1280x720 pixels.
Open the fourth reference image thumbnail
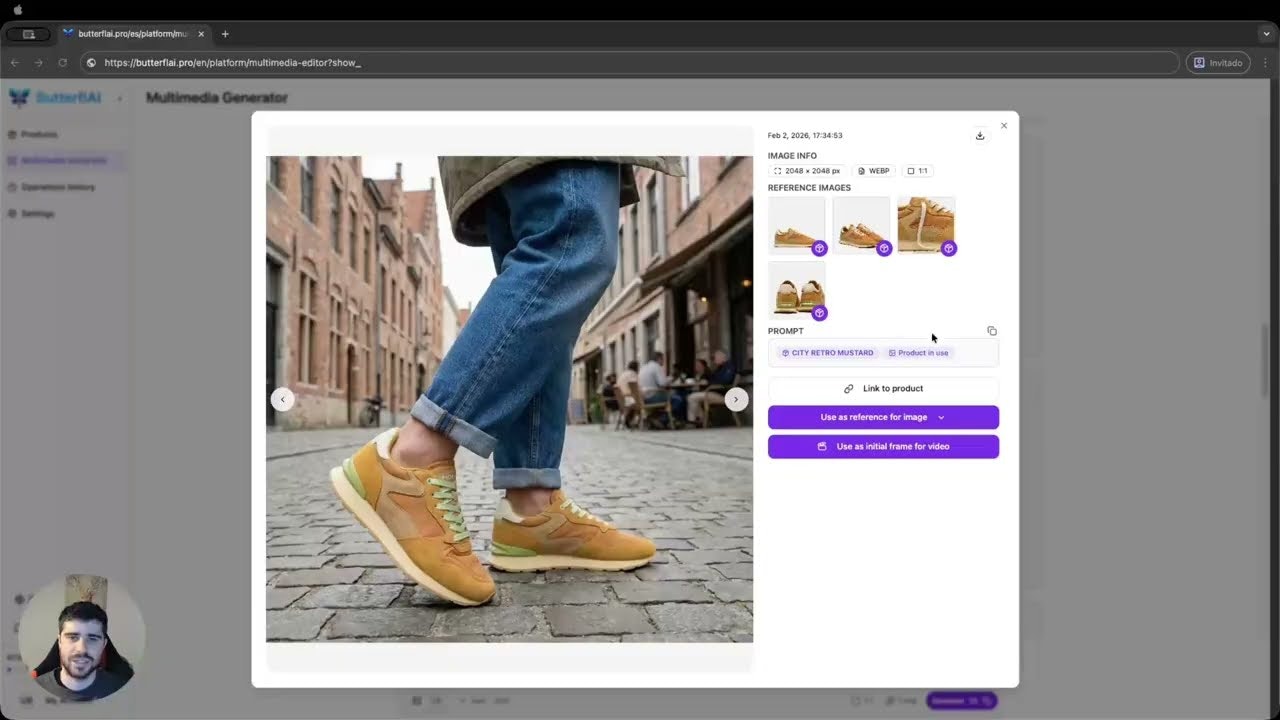796,289
